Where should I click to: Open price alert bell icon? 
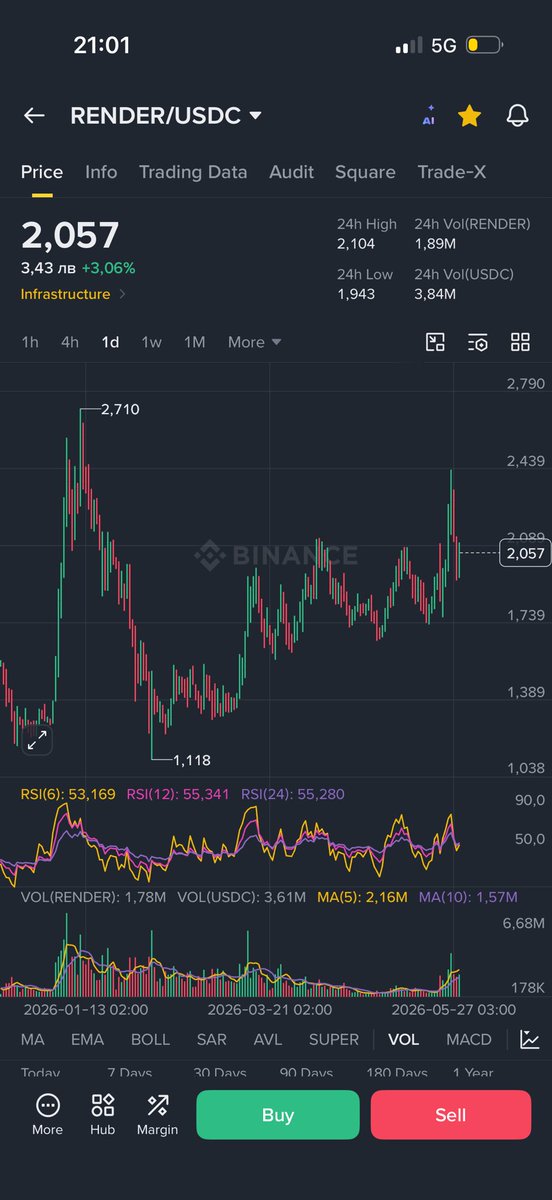(x=517, y=116)
